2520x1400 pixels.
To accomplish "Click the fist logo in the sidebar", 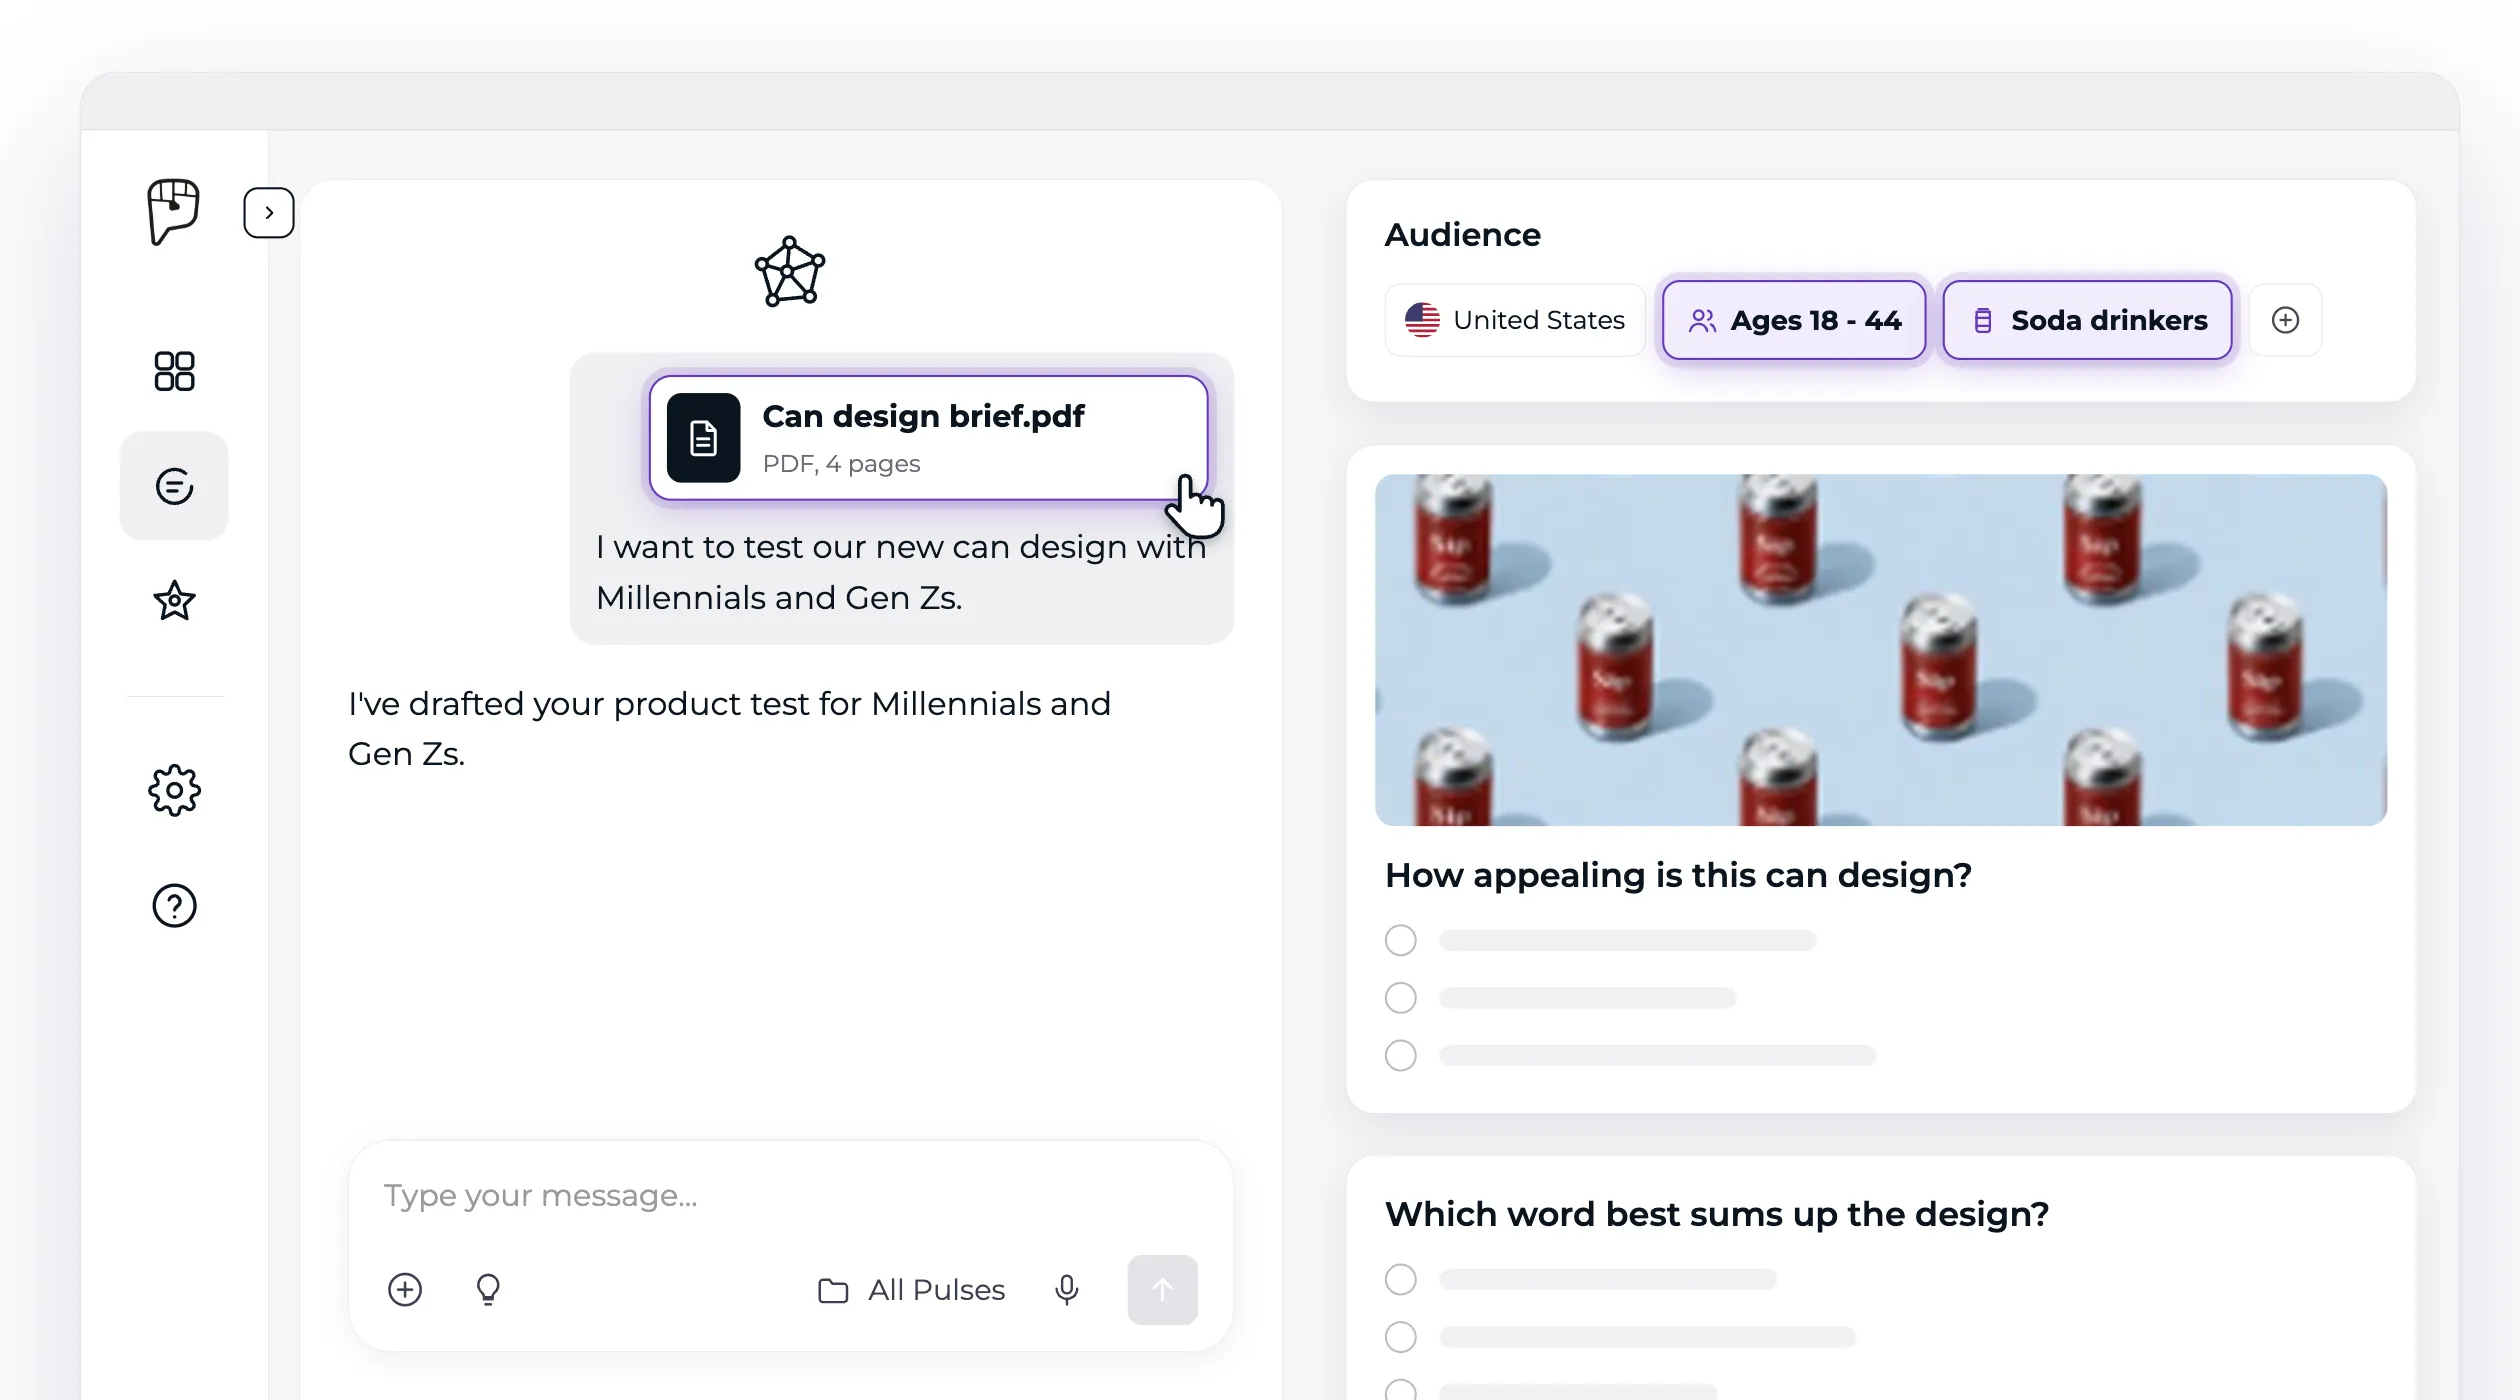I will pyautogui.click(x=173, y=211).
